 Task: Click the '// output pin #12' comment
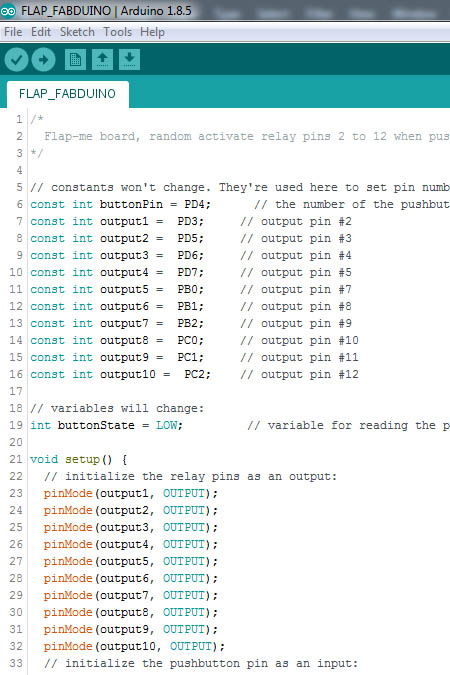(299, 375)
